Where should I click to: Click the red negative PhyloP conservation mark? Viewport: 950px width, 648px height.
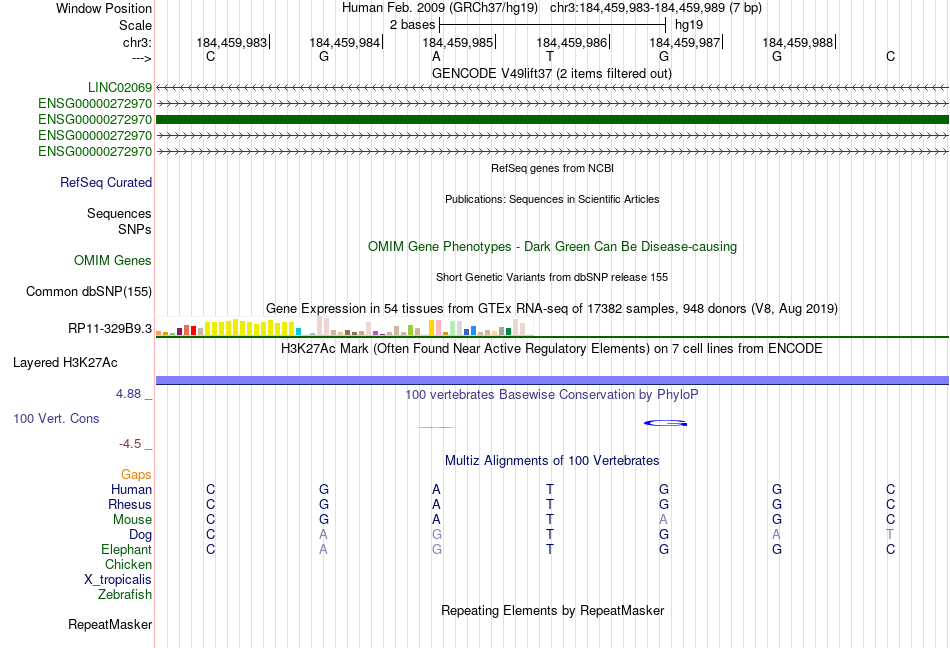436,428
